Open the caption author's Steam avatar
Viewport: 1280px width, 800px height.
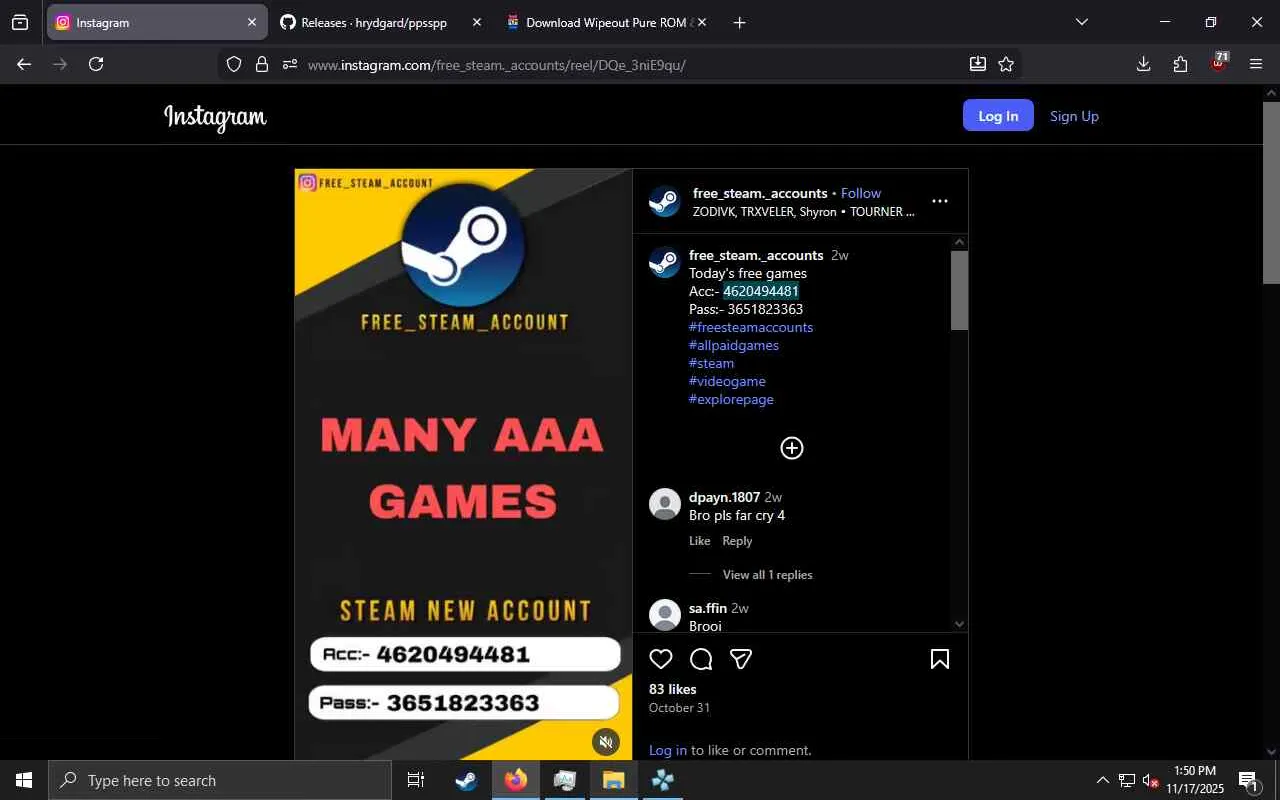pos(665,262)
